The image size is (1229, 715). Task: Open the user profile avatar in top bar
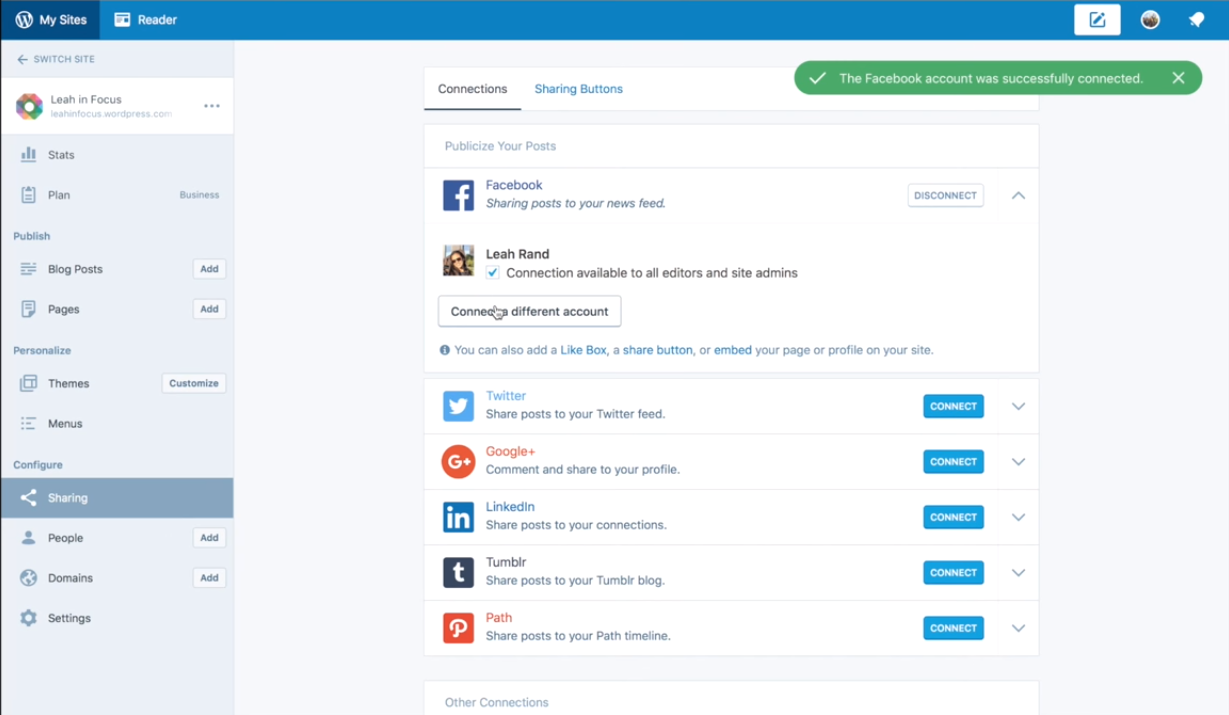(1150, 20)
